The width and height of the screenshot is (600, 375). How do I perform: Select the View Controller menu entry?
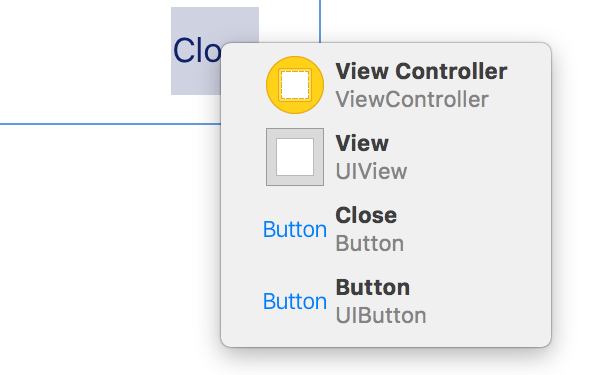pyautogui.click(x=386, y=85)
